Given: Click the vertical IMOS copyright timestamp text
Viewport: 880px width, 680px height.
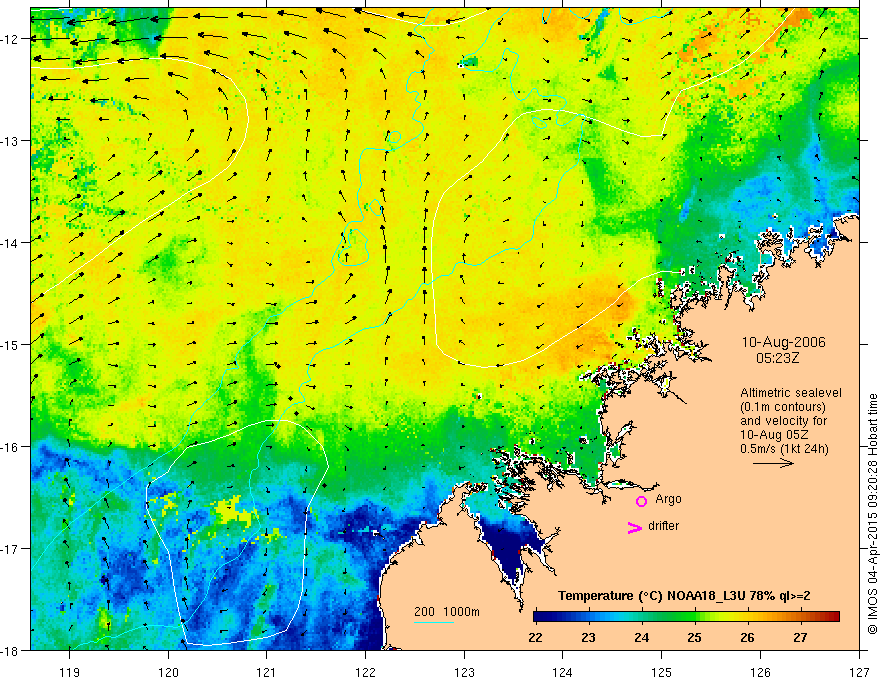Looking at the screenshot, I should click(872, 514).
